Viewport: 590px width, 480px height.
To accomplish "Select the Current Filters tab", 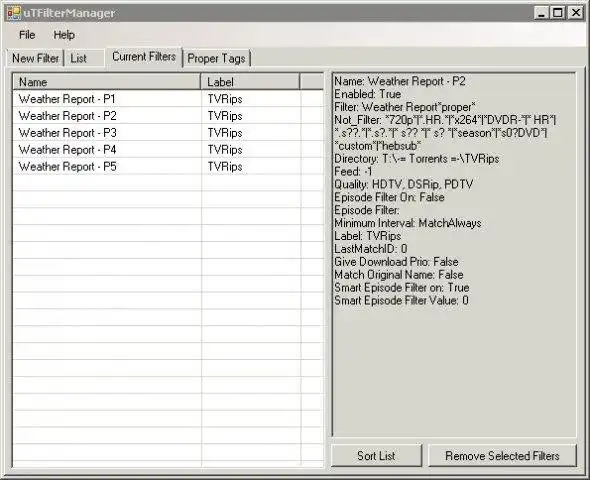I will [144, 57].
